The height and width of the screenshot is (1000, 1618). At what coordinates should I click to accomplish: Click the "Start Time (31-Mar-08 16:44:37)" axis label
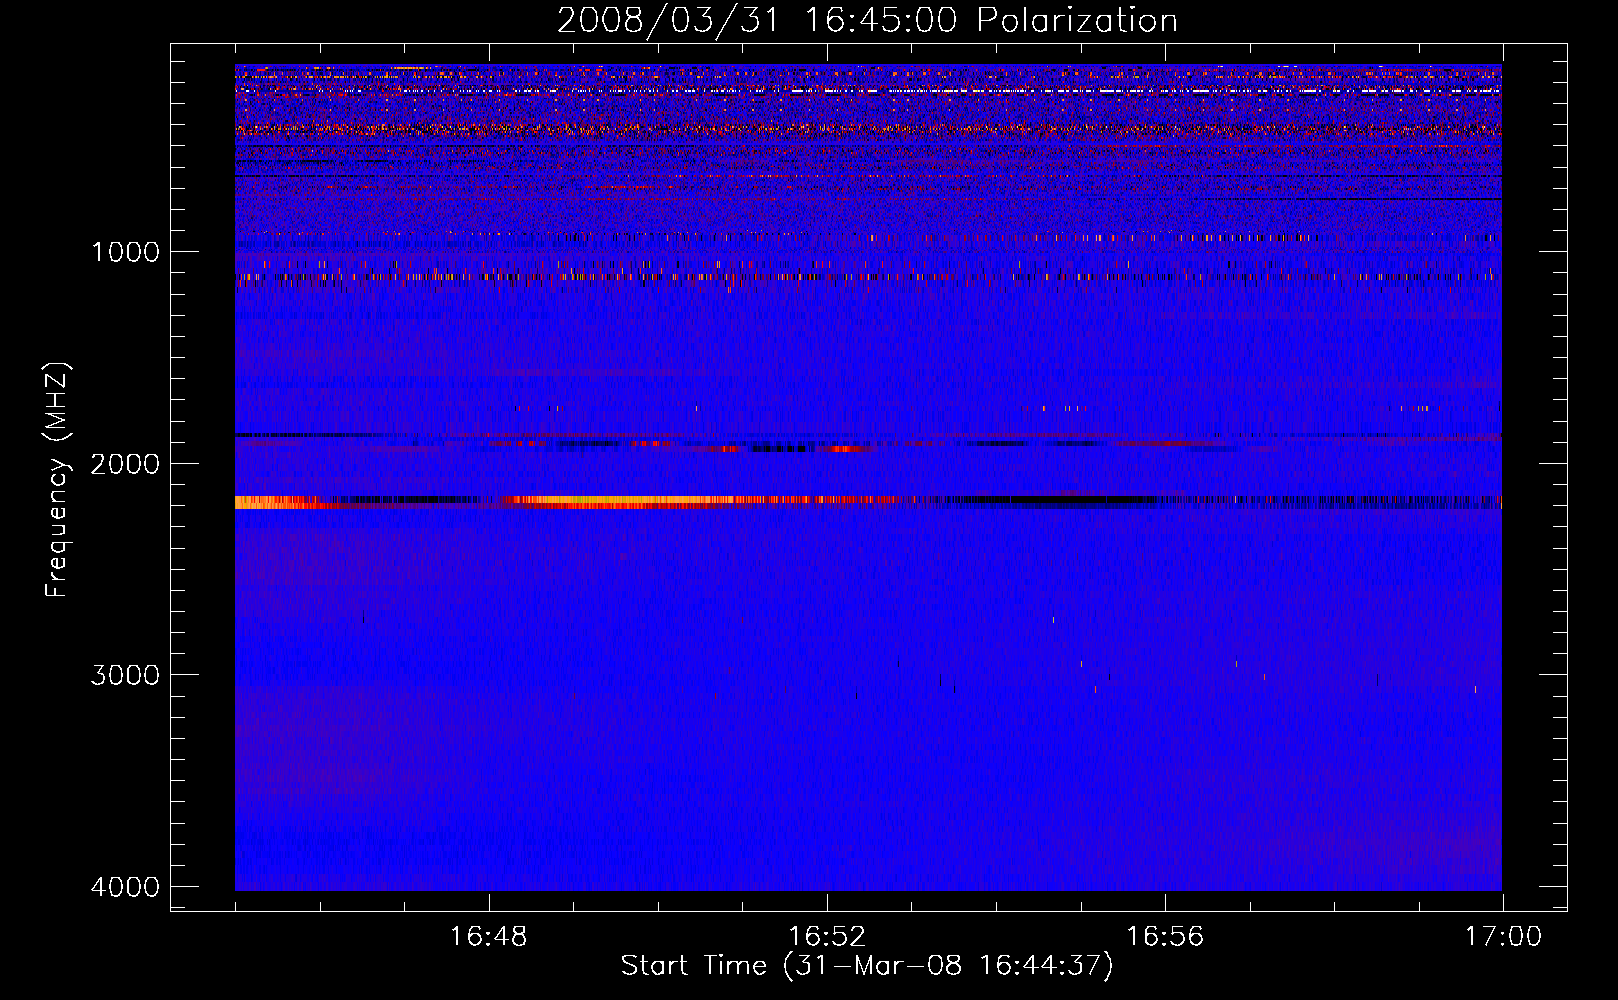pos(867,966)
